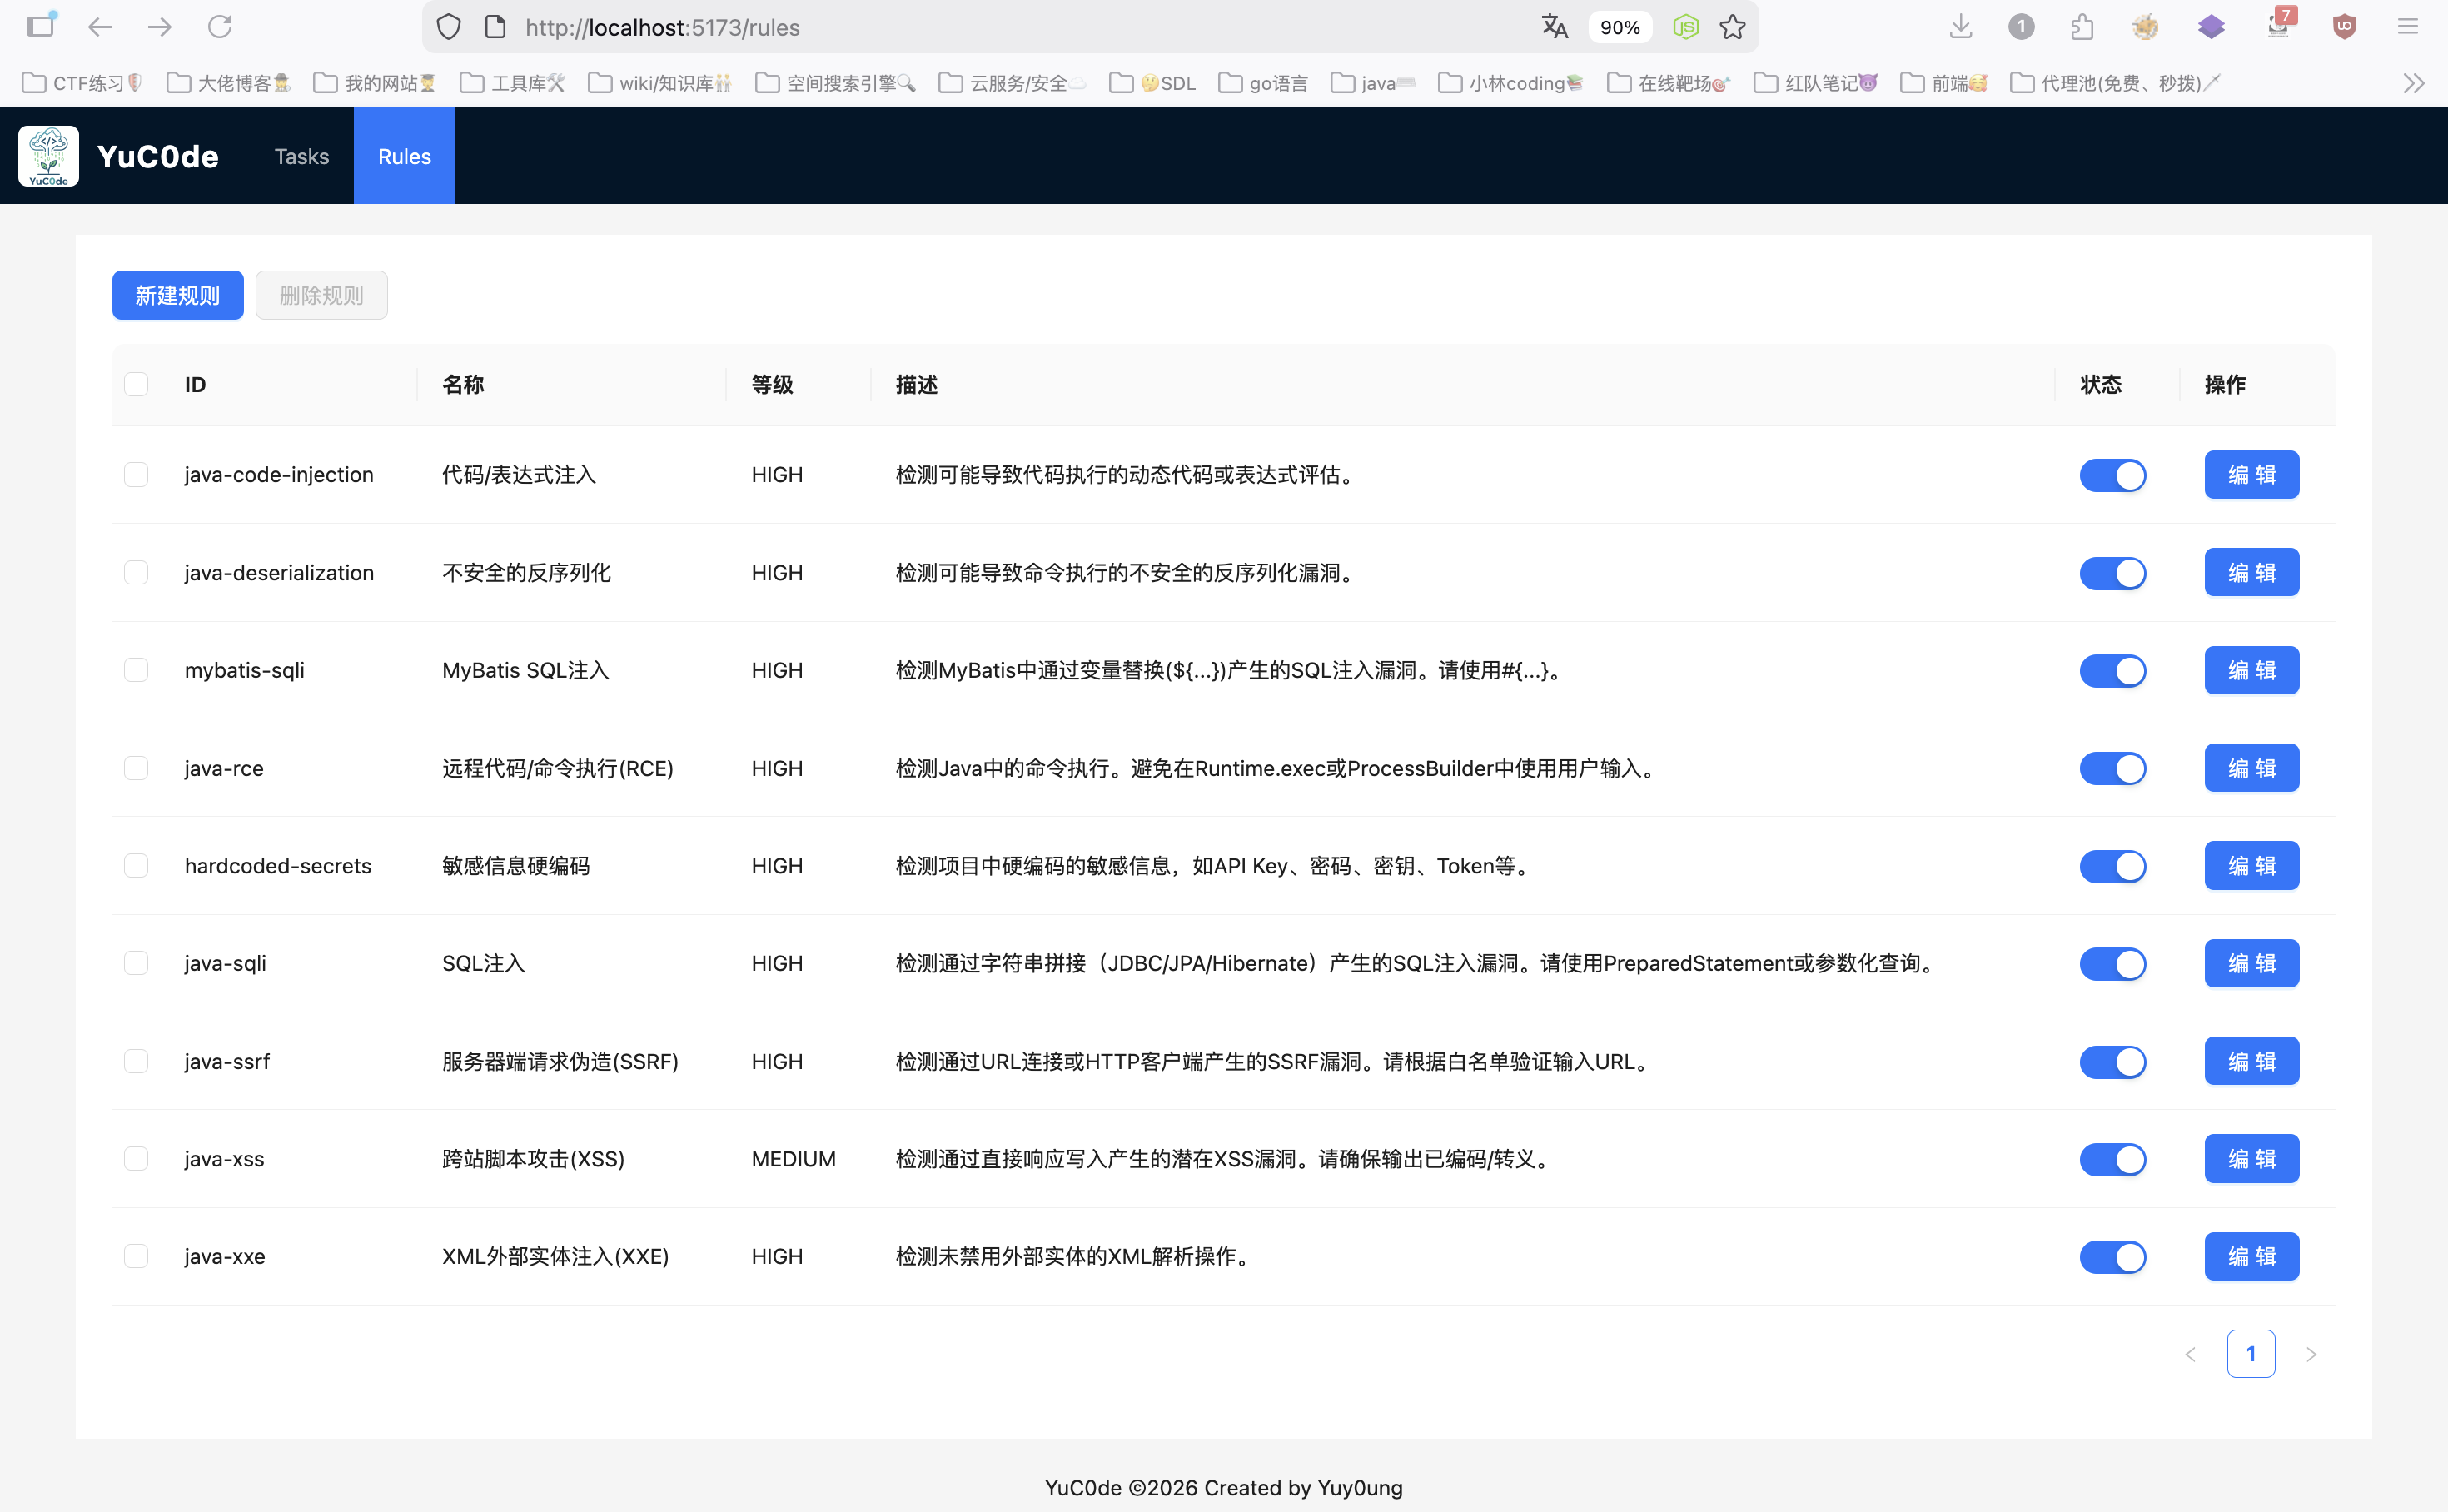Viewport: 2448px width, 1512px height.
Task: Open the browser hamburger menu
Action: coord(2407,27)
